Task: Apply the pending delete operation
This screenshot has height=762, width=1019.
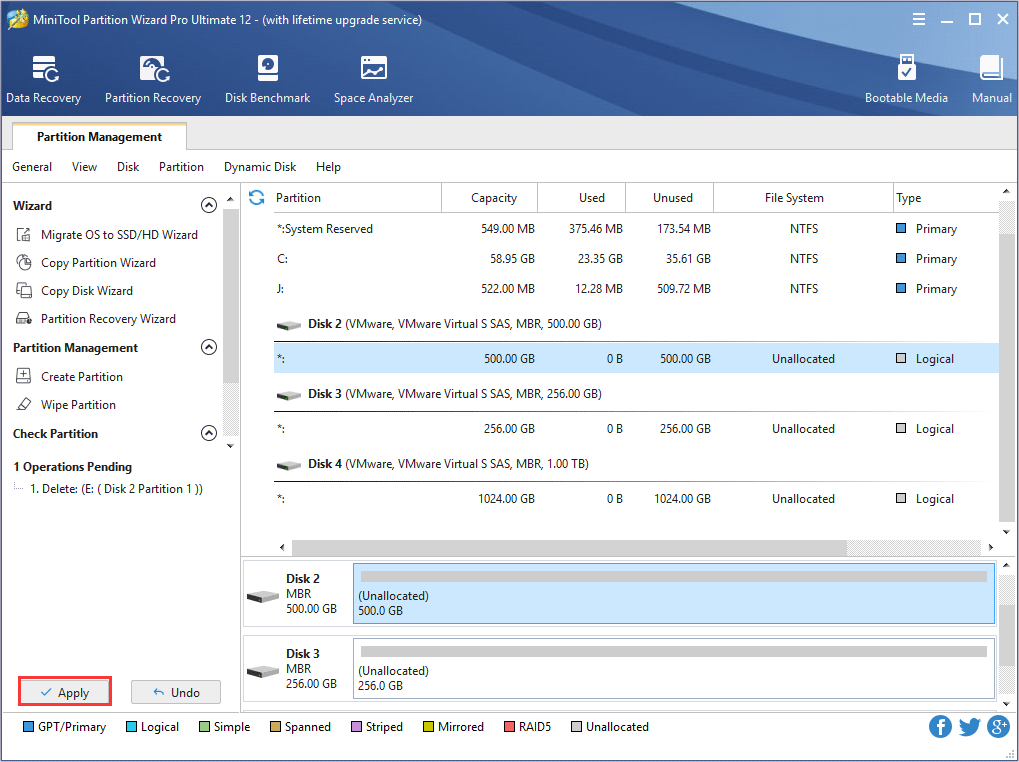Action: [64, 691]
